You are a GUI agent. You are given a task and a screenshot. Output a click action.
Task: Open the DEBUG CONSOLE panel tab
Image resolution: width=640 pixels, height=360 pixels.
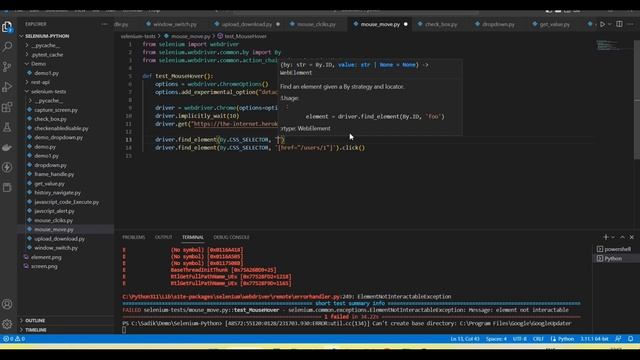point(231,237)
